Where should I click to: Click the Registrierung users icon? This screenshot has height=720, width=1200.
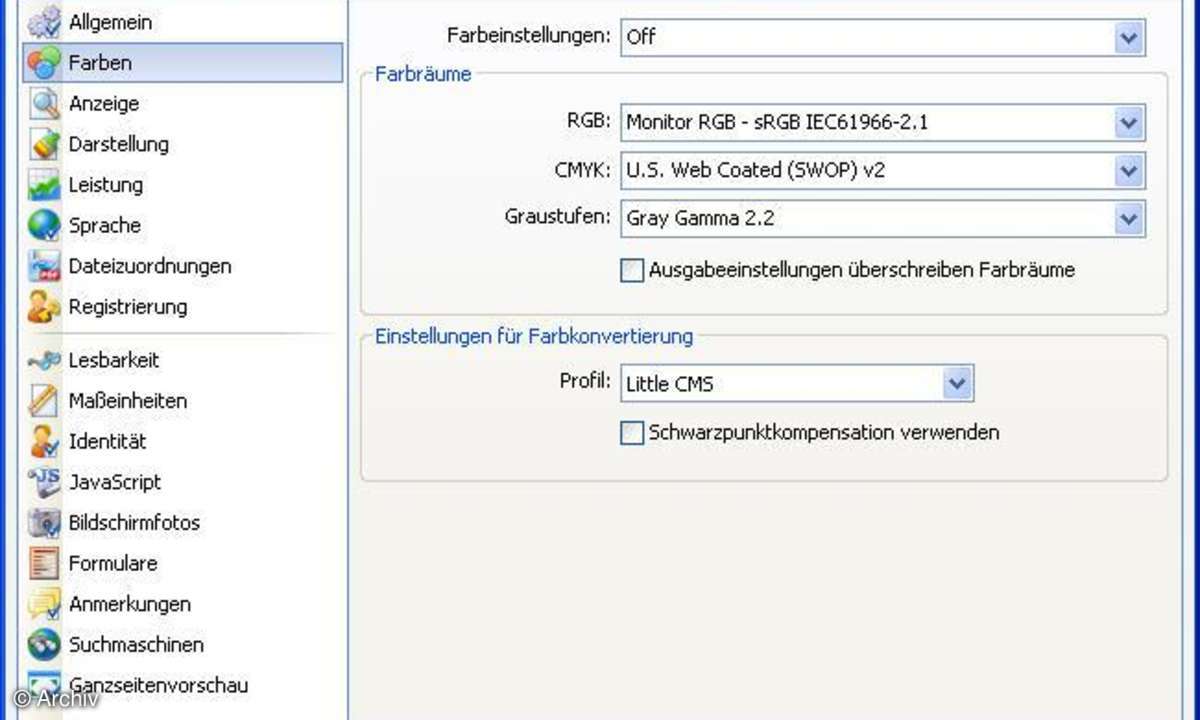(44, 307)
